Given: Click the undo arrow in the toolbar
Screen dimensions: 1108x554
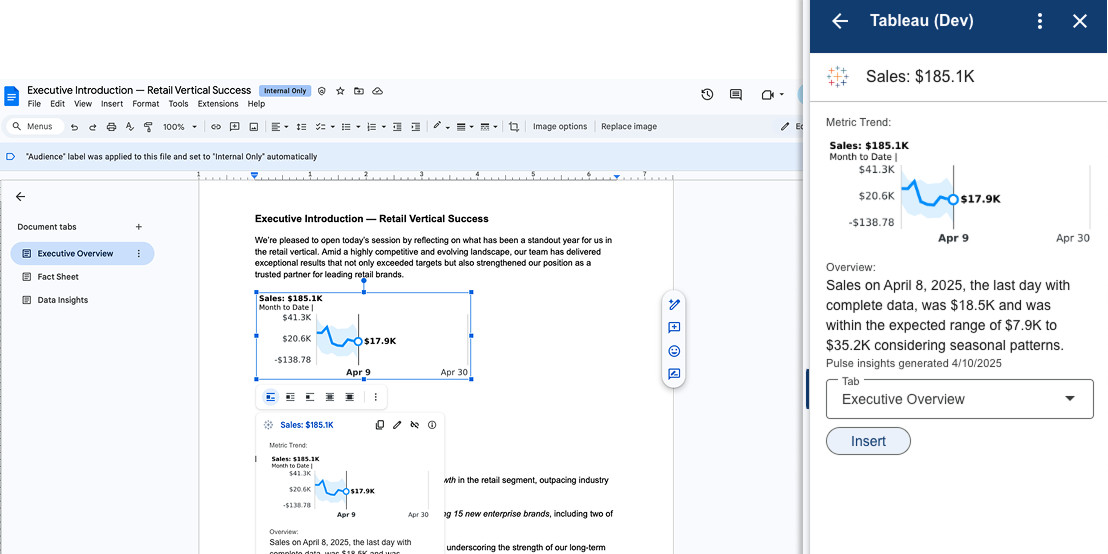Looking at the screenshot, I should click(x=74, y=127).
